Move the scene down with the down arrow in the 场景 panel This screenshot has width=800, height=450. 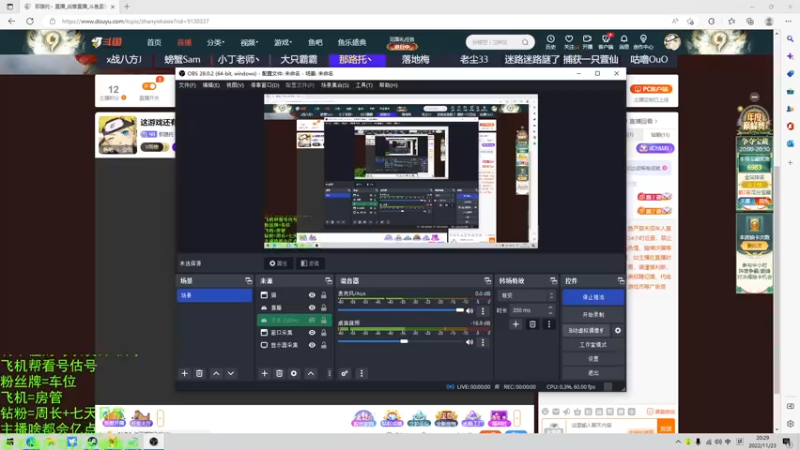(231, 373)
